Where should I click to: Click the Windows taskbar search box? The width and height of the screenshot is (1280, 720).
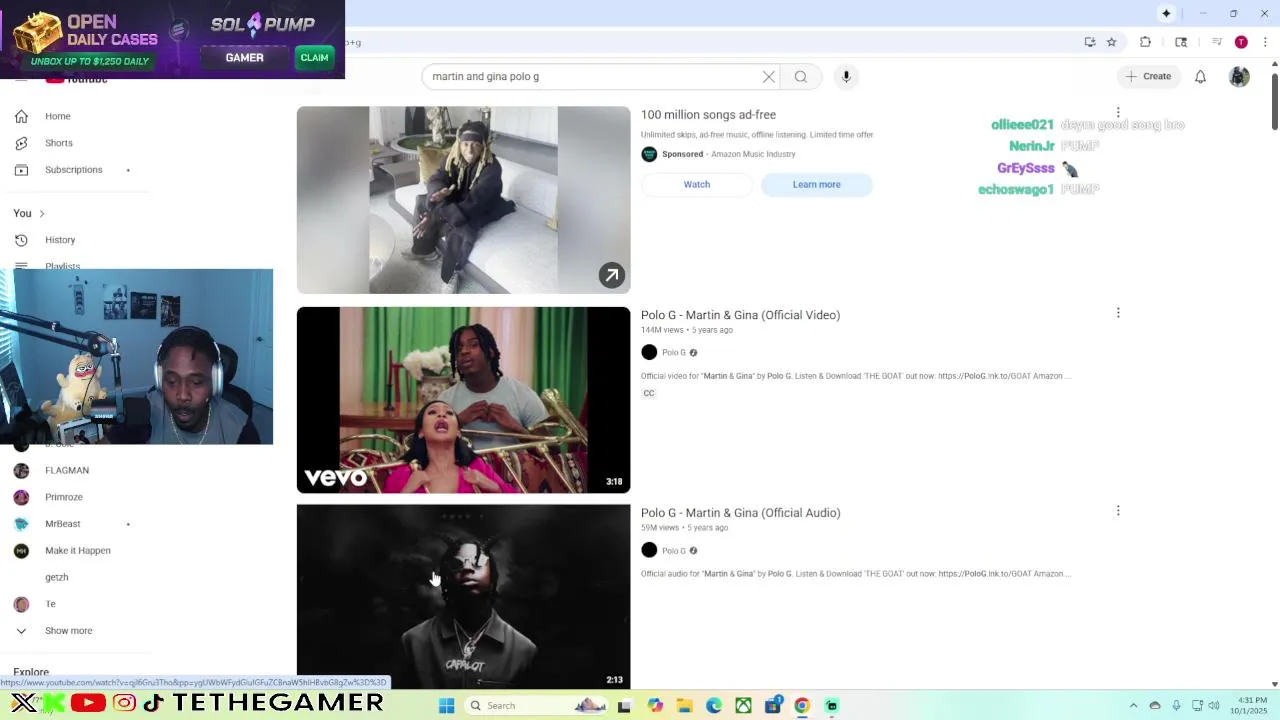tap(538, 706)
